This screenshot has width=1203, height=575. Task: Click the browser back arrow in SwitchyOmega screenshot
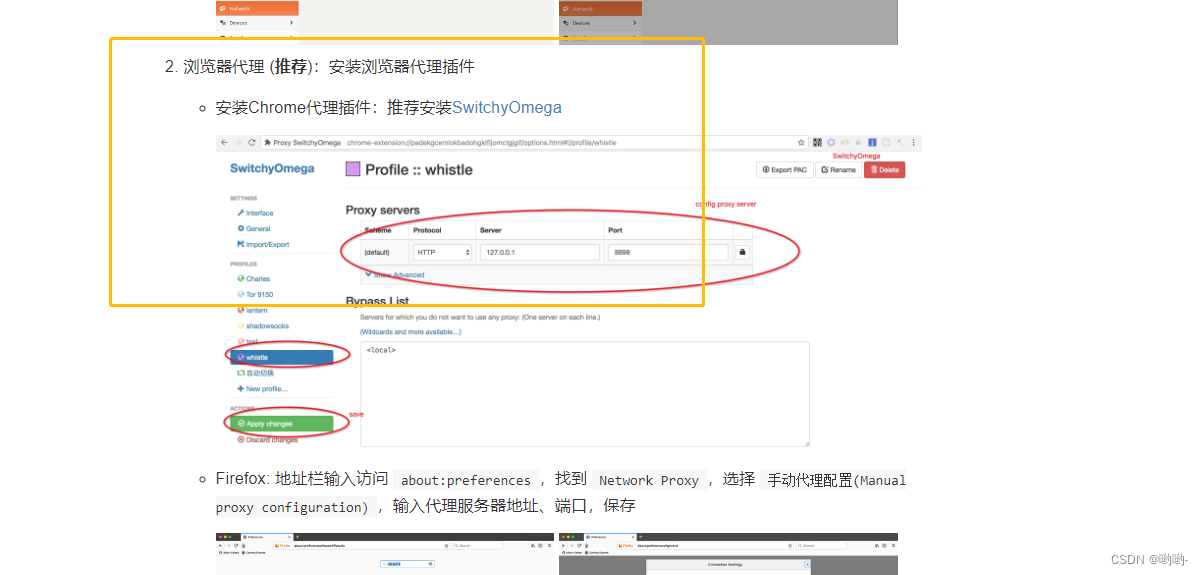click(224, 143)
